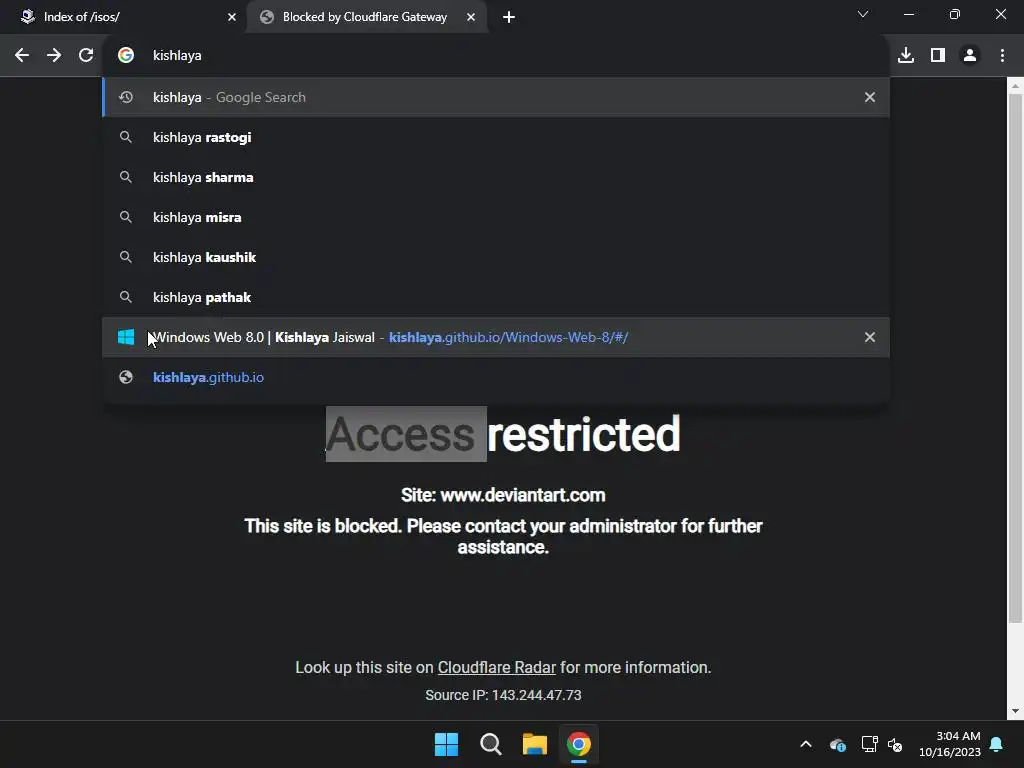This screenshot has height=768, width=1024.
Task: Open the network tray icon
Action: coord(869,744)
